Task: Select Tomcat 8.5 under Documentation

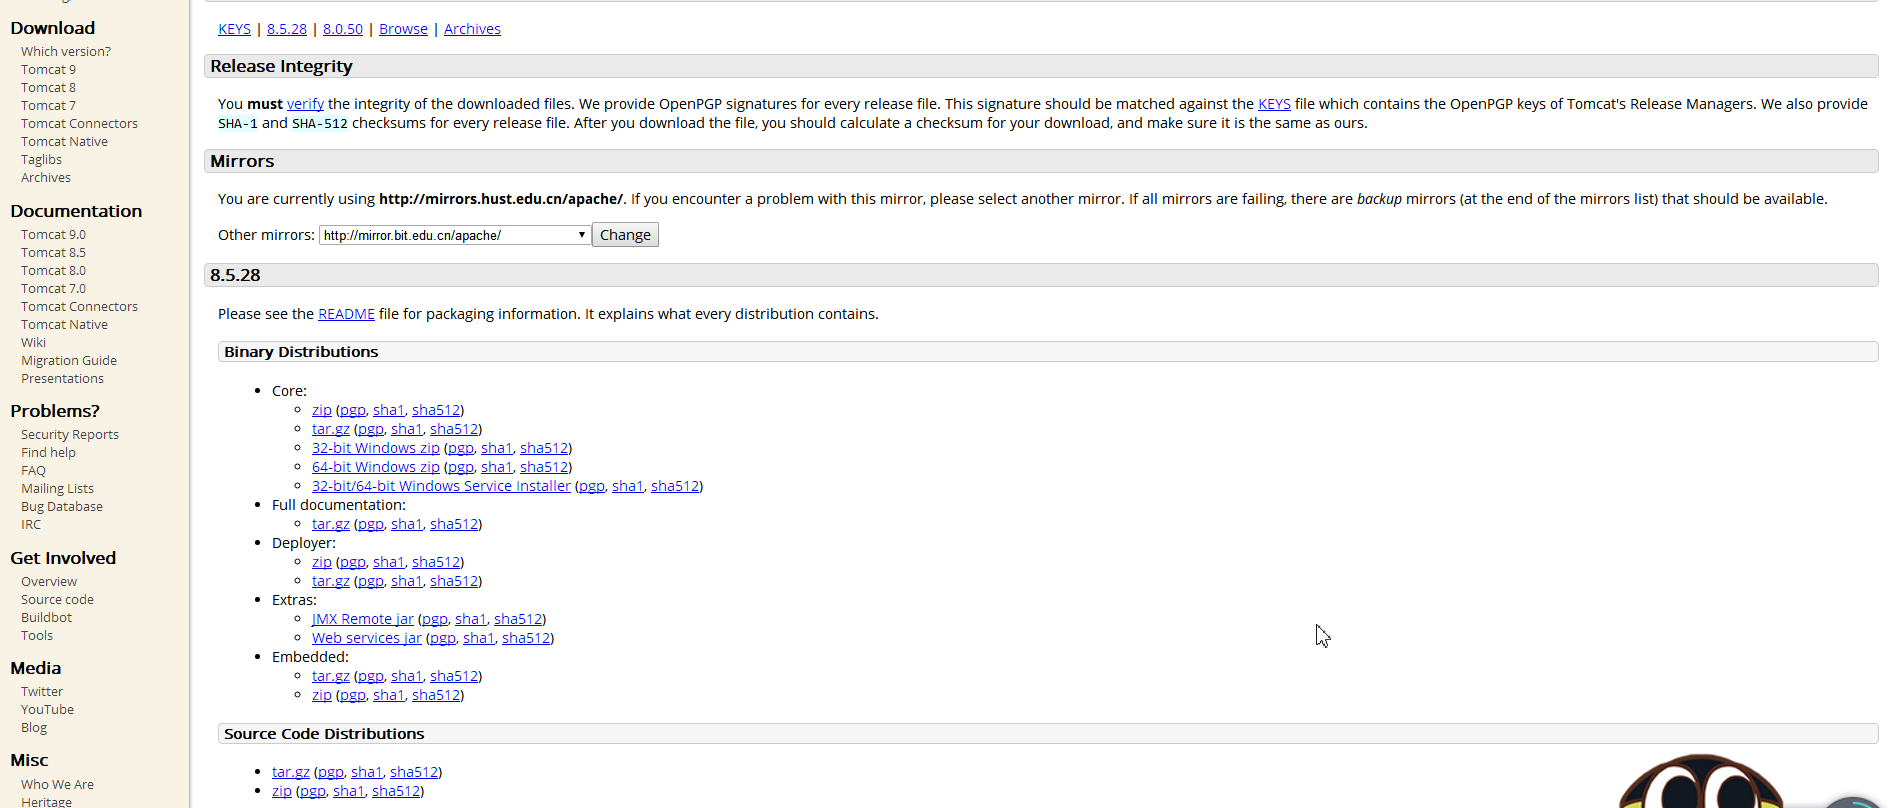Action: 53,253
